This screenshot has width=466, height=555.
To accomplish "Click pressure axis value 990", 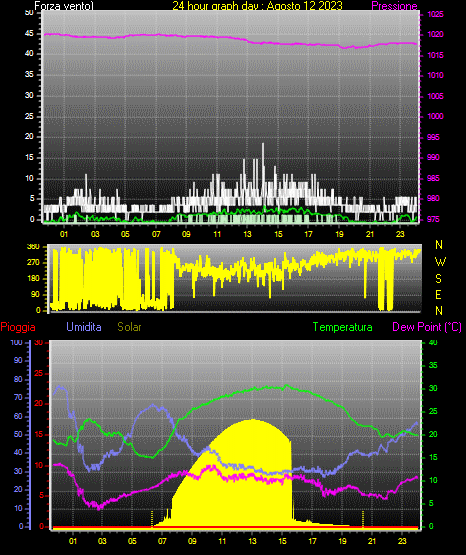I will click(433, 157).
